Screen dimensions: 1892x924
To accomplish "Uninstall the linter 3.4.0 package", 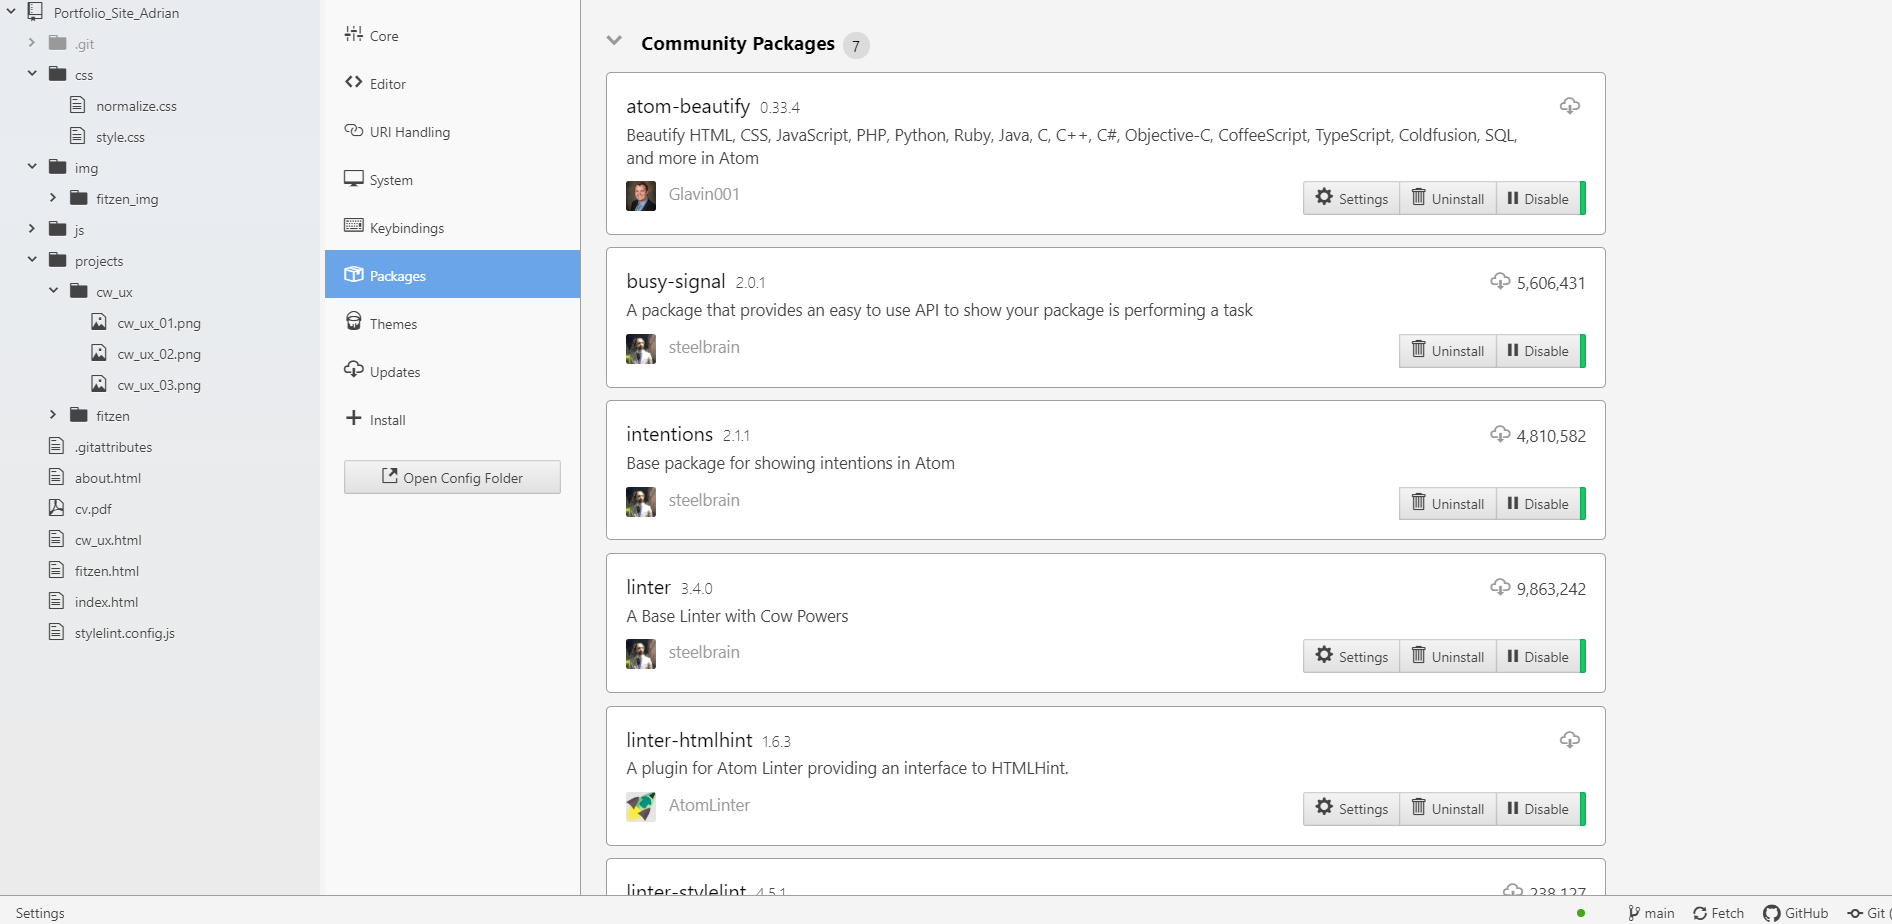I will coord(1447,656).
